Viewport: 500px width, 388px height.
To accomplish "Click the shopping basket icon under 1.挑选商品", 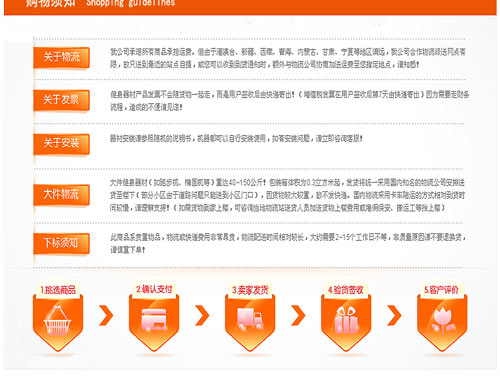I will coord(57,321).
